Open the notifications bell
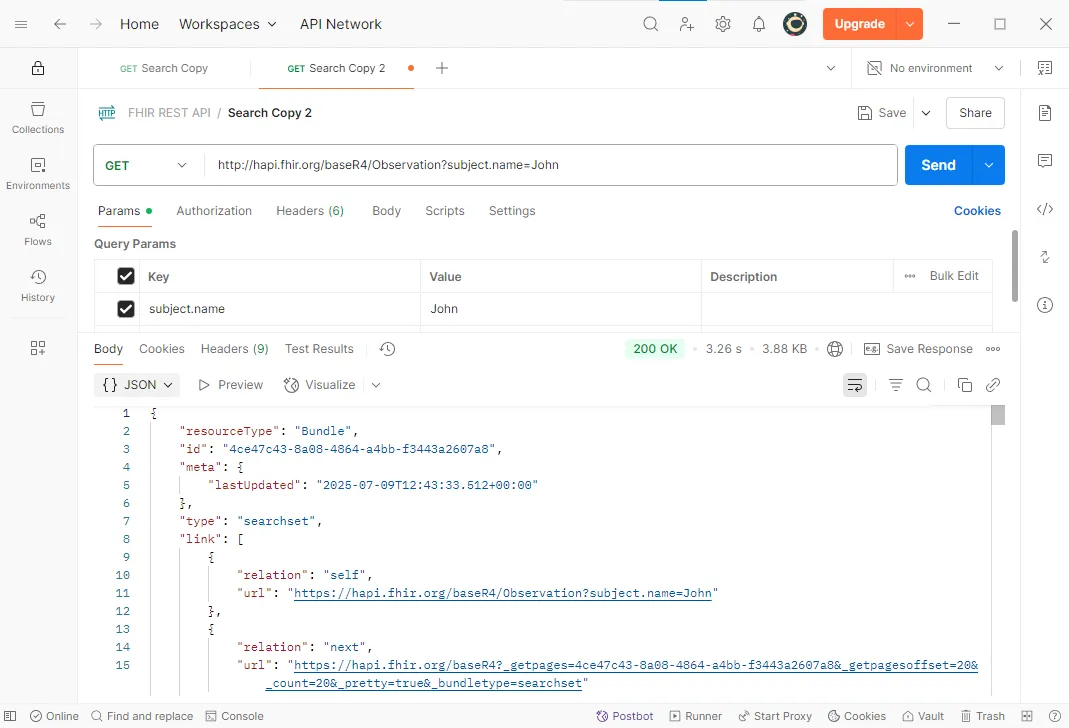Viewport: 1069px width, 728px height. tap(759, 25)
